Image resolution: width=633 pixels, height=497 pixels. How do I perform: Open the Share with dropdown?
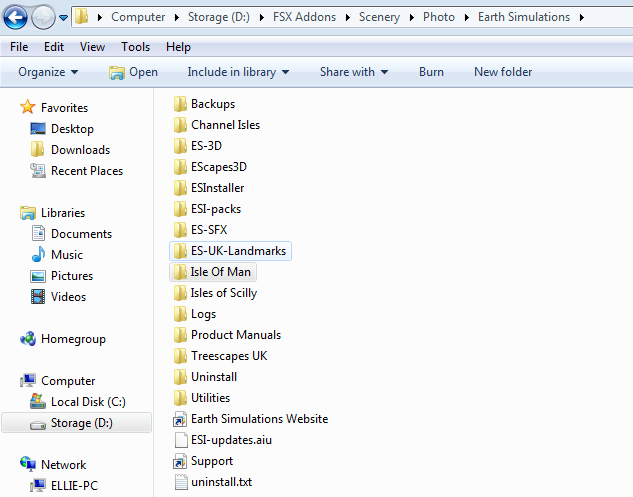click(354, 72)
